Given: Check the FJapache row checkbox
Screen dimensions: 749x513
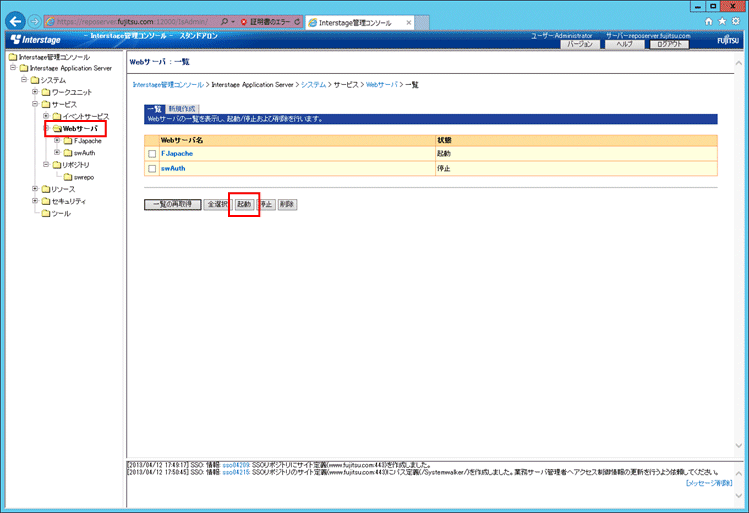Looking at the screenshot, I should click(x=152, y=154).
